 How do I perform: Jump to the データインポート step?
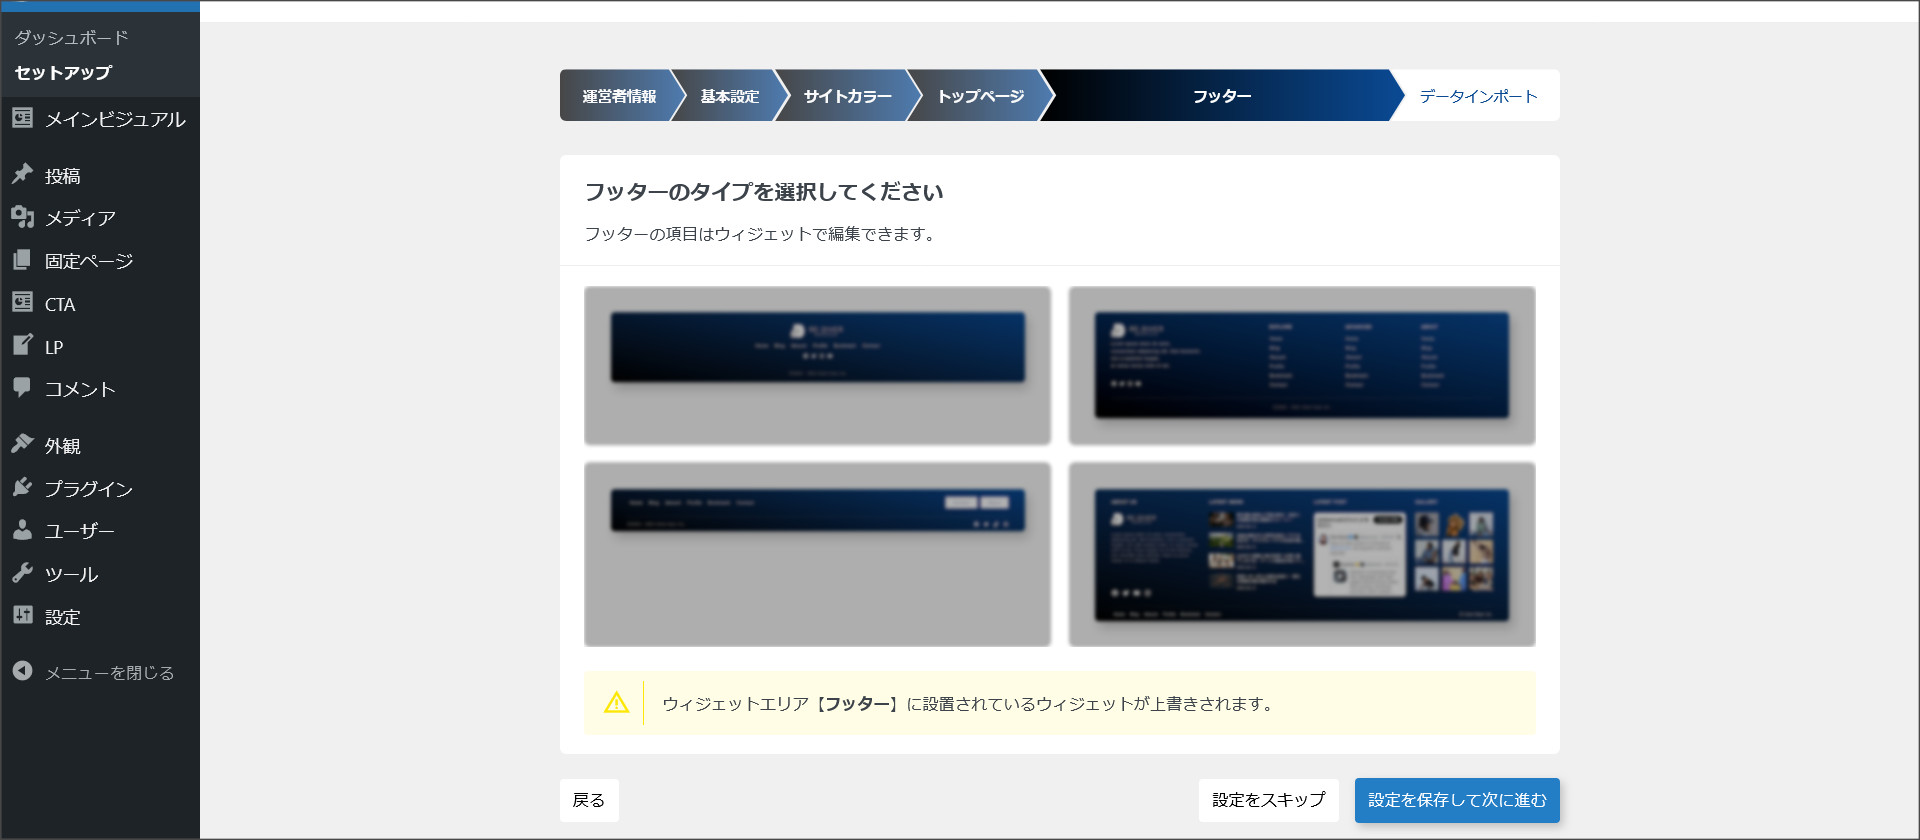point(1477,96)
